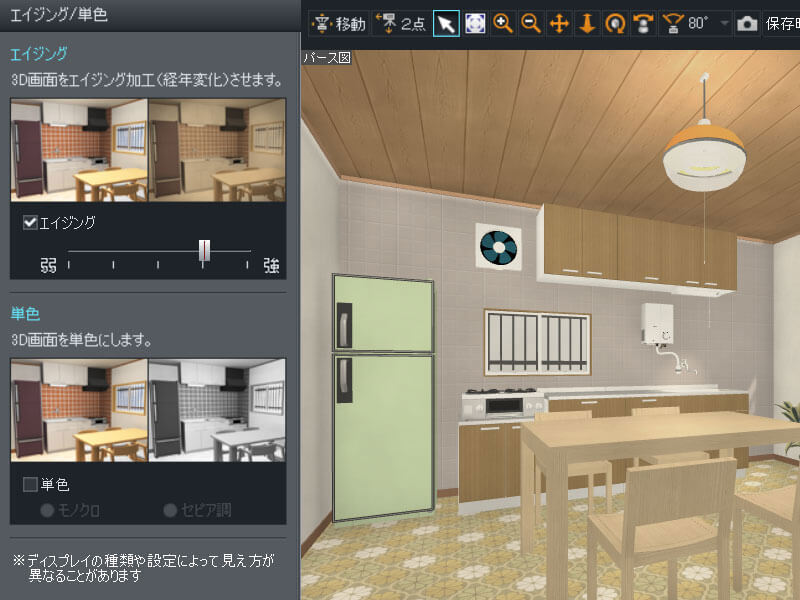Click the look-around camera rotate icon
The width and height of the screenshot is (800, 600).
pyautogui.click(x=645, y=23)
